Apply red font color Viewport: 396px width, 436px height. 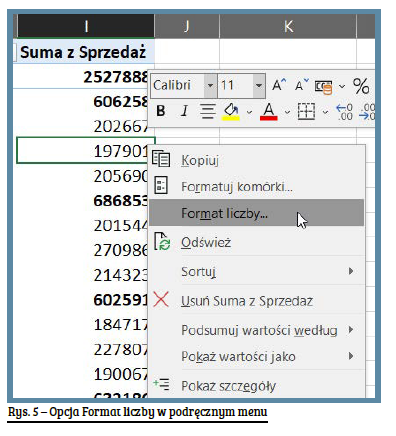coord(269,111)
